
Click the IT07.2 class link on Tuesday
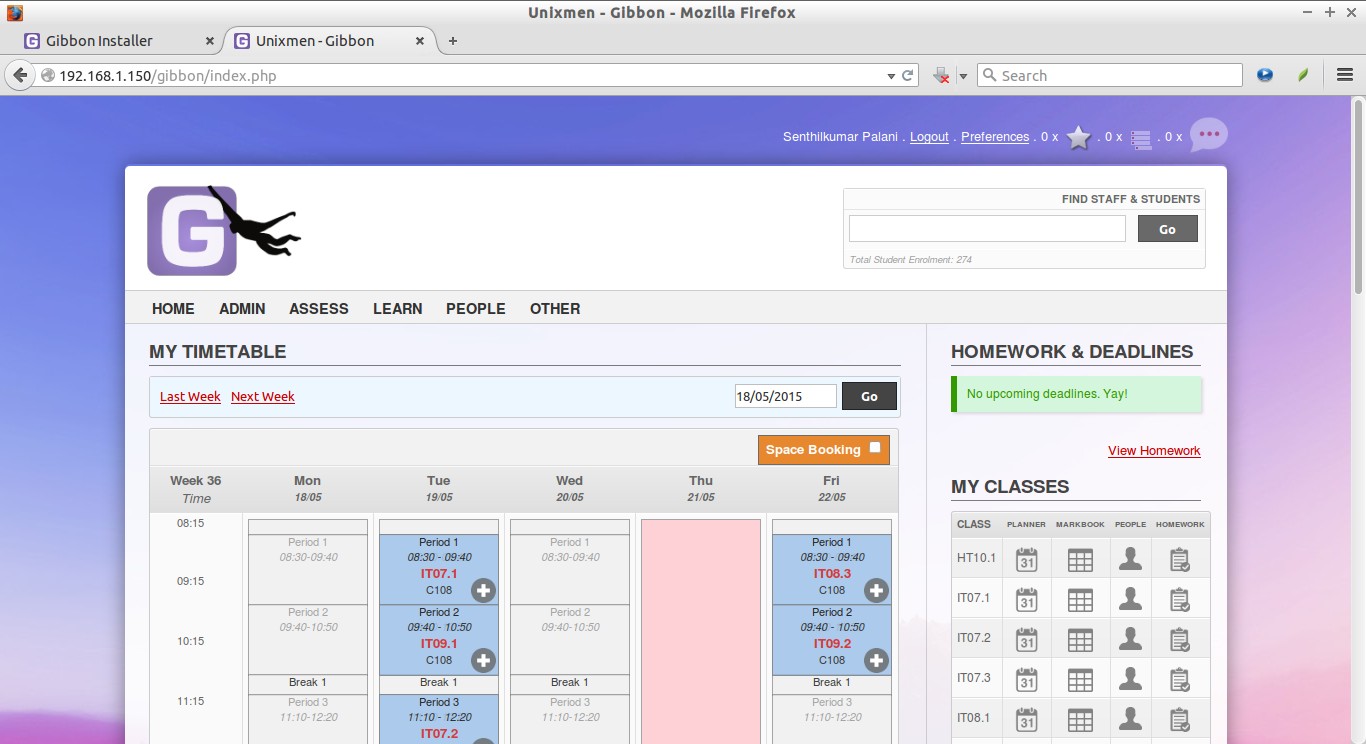pos(439,733)
